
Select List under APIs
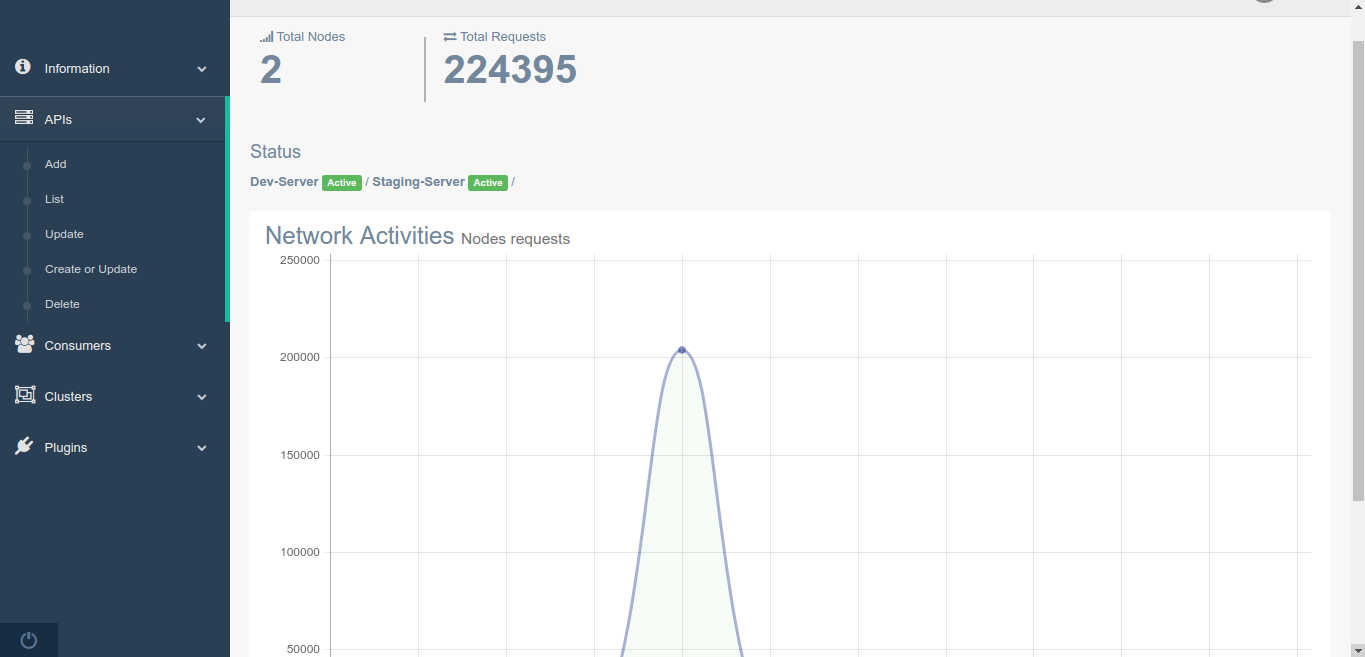(x=54, y=199)
